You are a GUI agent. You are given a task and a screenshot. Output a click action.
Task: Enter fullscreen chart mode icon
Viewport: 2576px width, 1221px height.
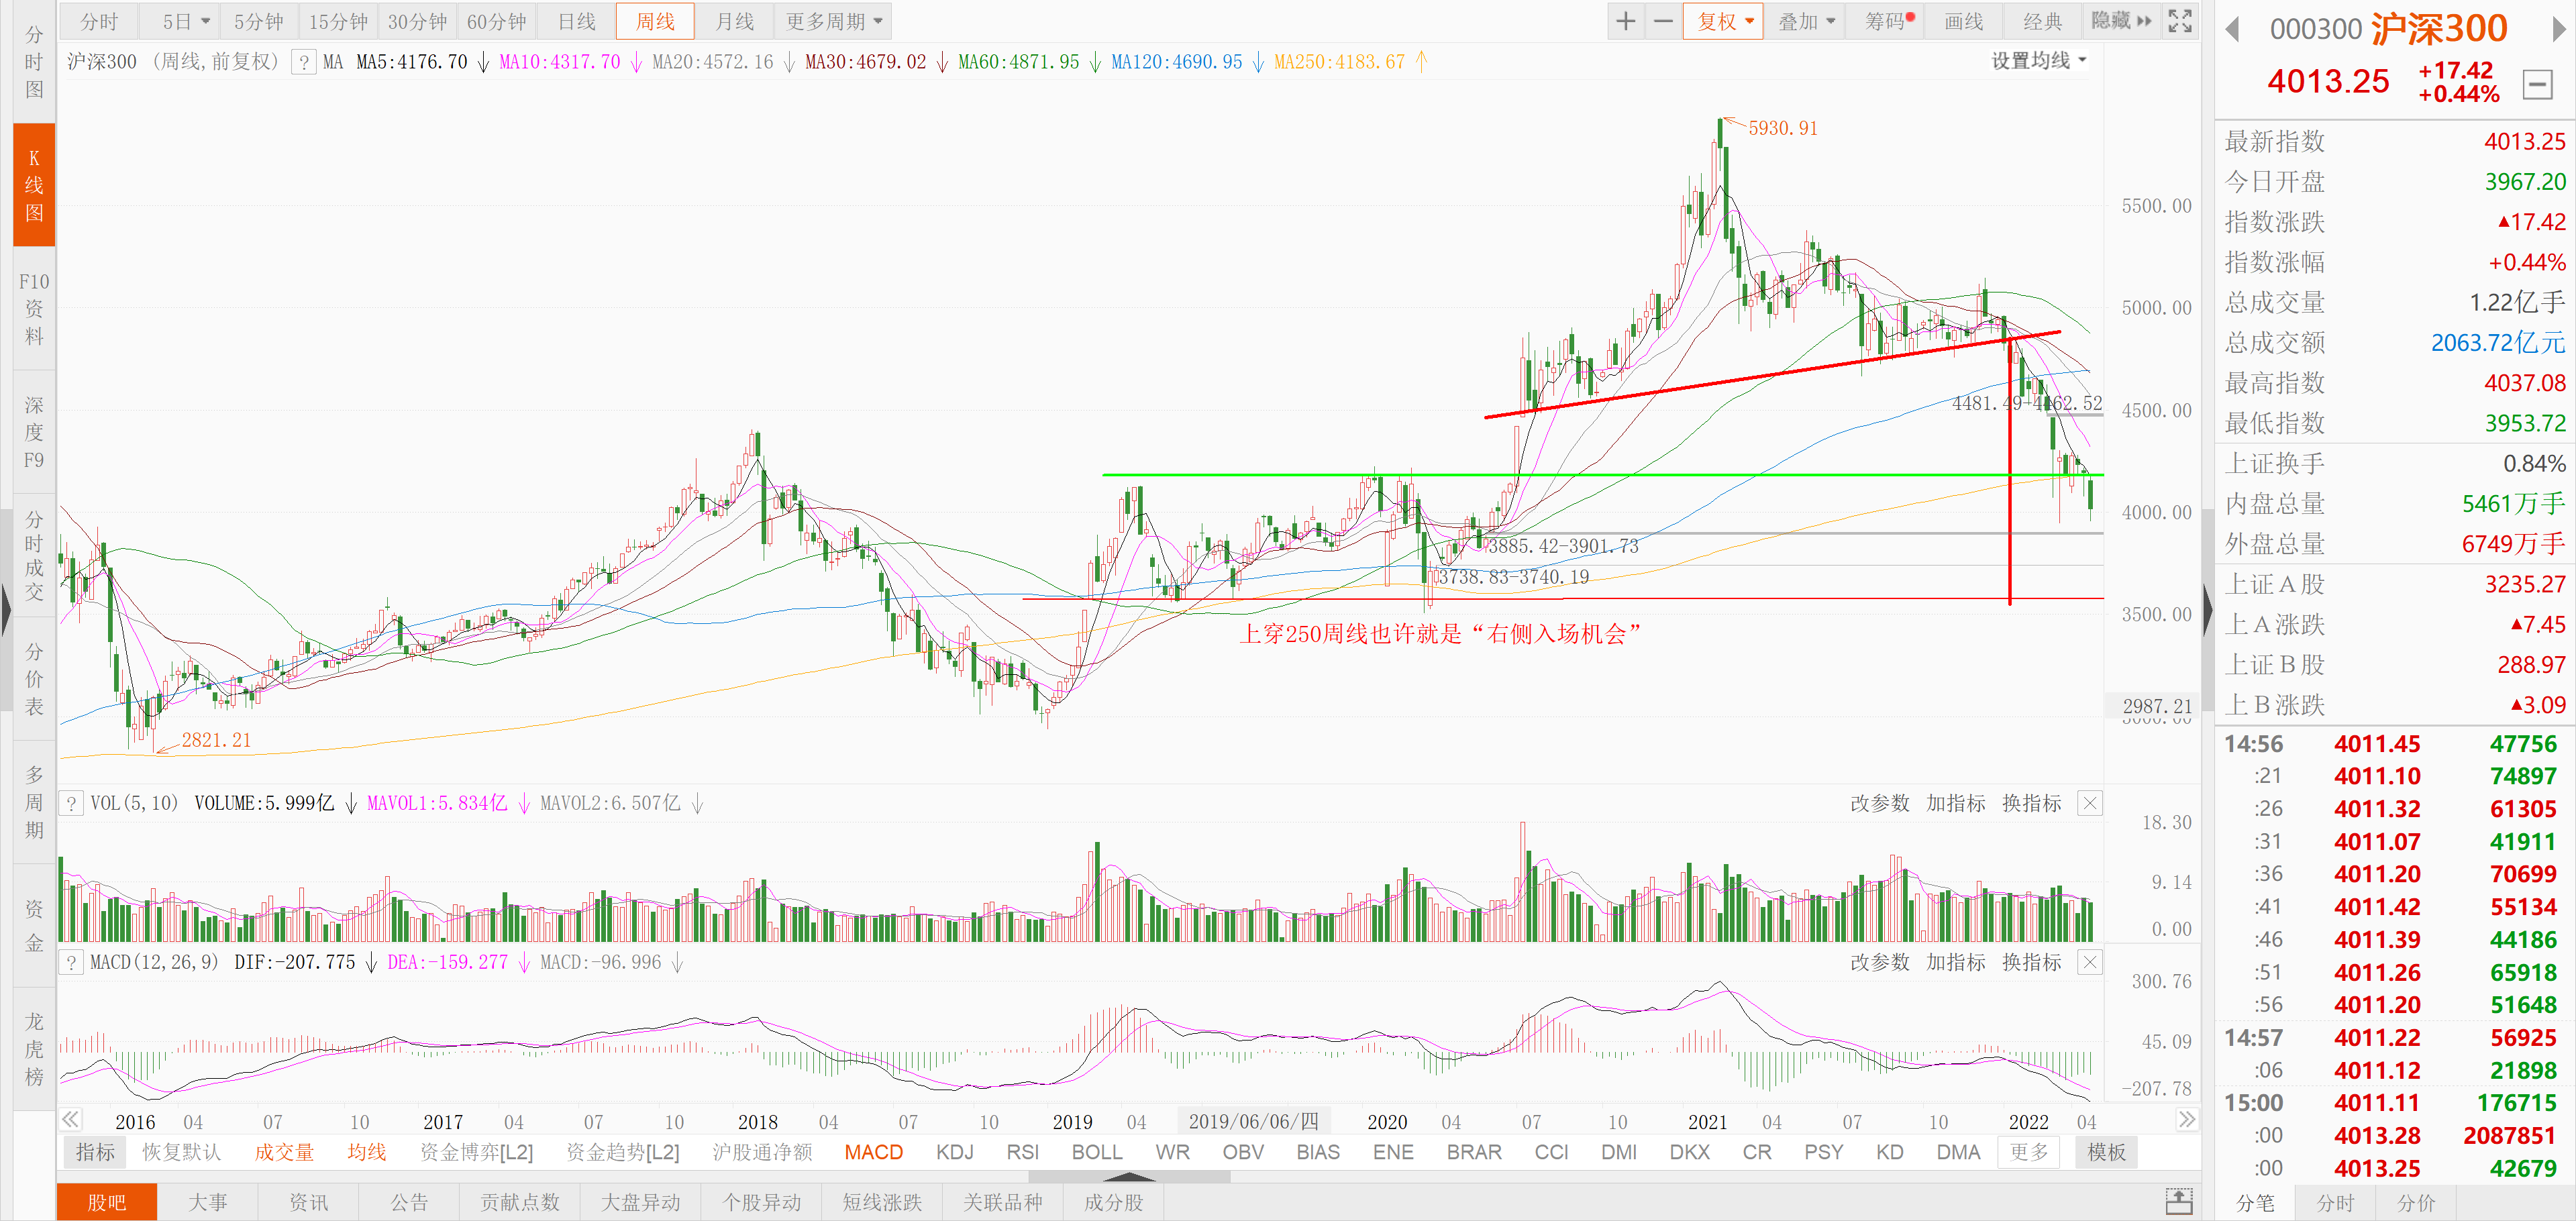[x=2180, y=21]
